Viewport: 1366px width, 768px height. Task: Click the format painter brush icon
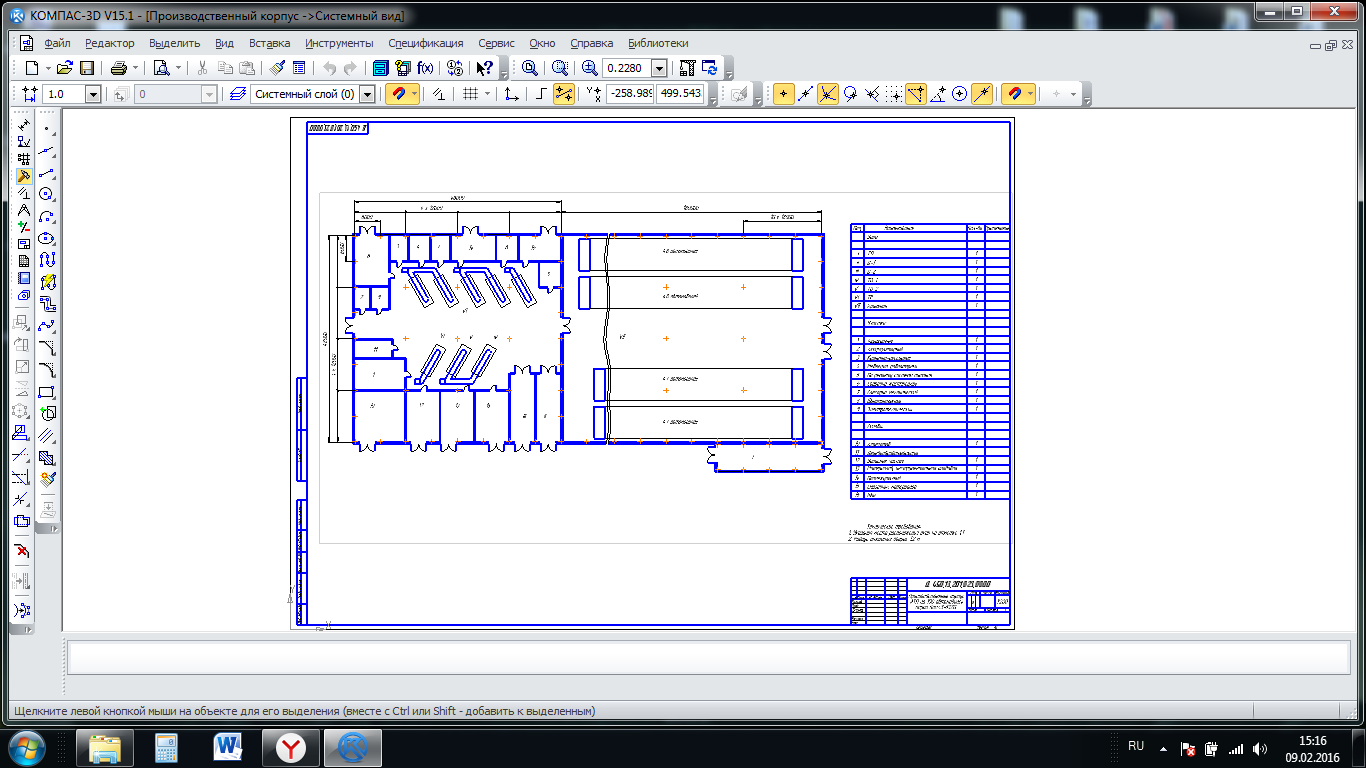tap(278, 68)
